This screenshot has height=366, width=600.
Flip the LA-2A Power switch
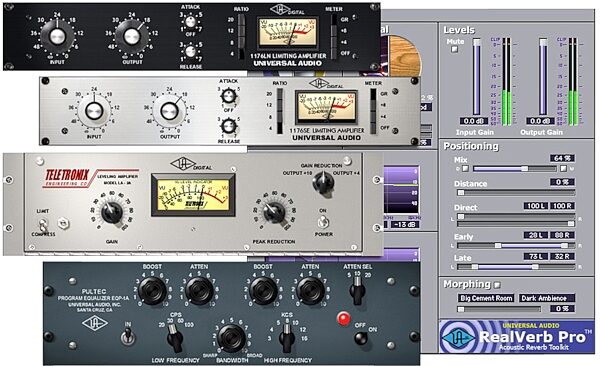(x=323, y=221)
